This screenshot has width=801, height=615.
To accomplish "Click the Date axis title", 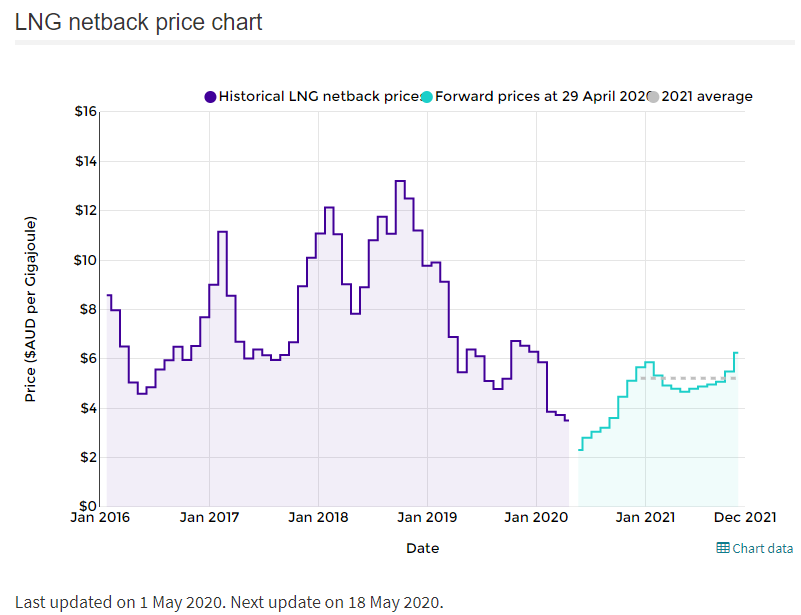I will coord(422,548).
